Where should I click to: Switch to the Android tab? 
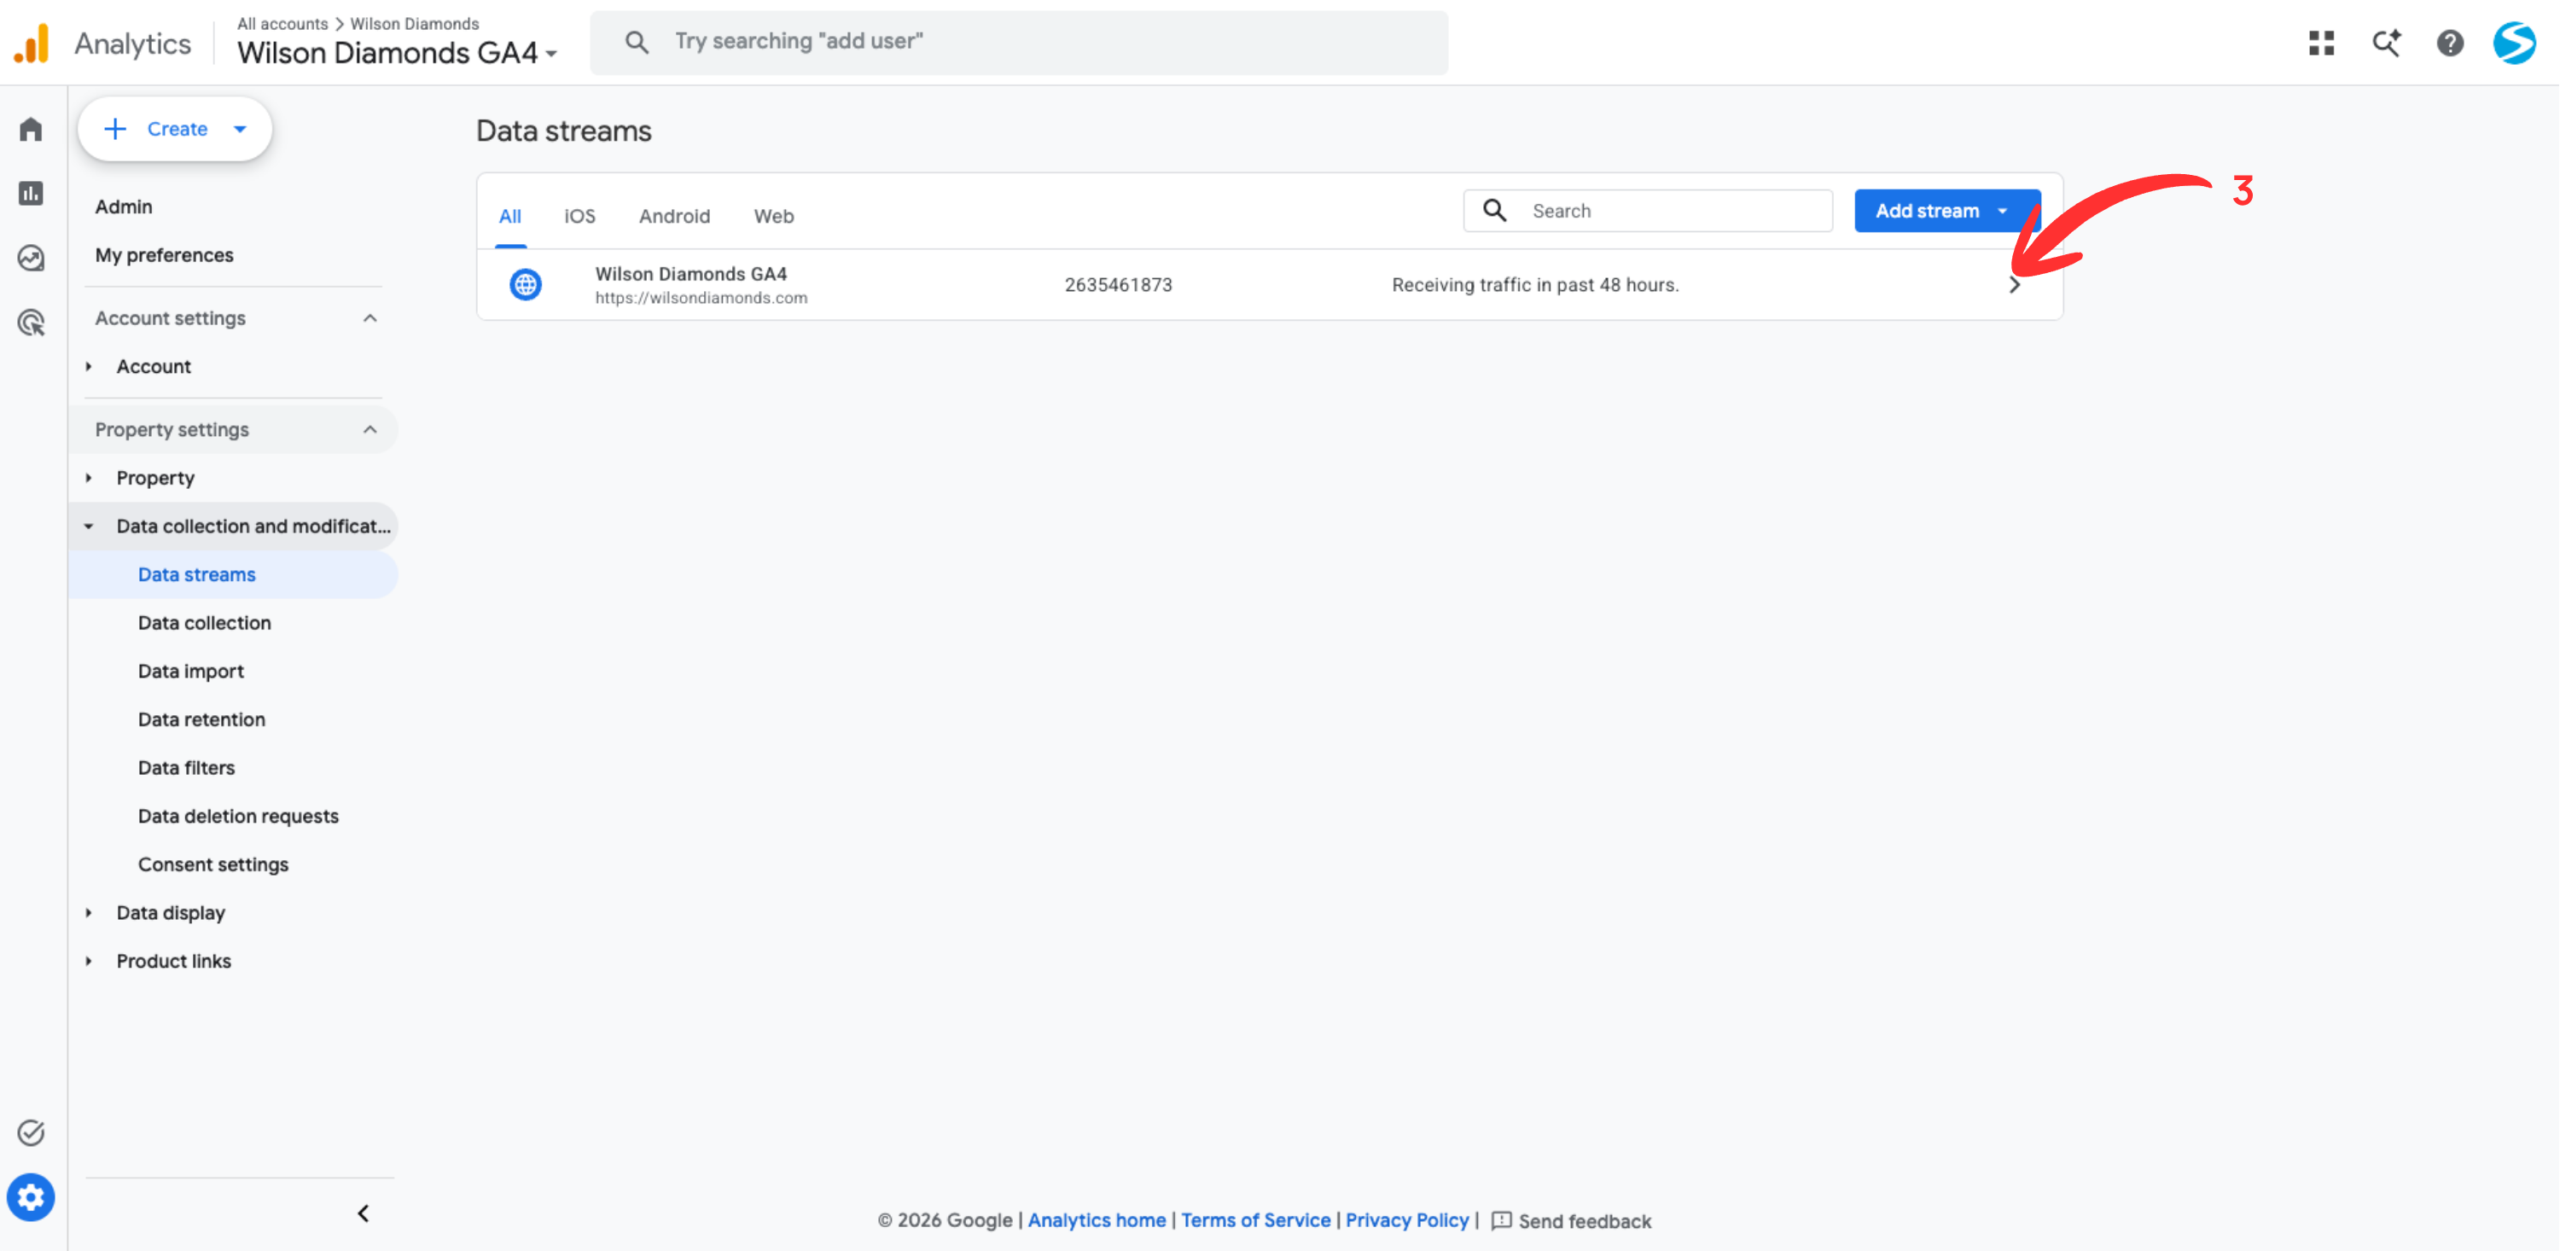(x=675, y=216)
